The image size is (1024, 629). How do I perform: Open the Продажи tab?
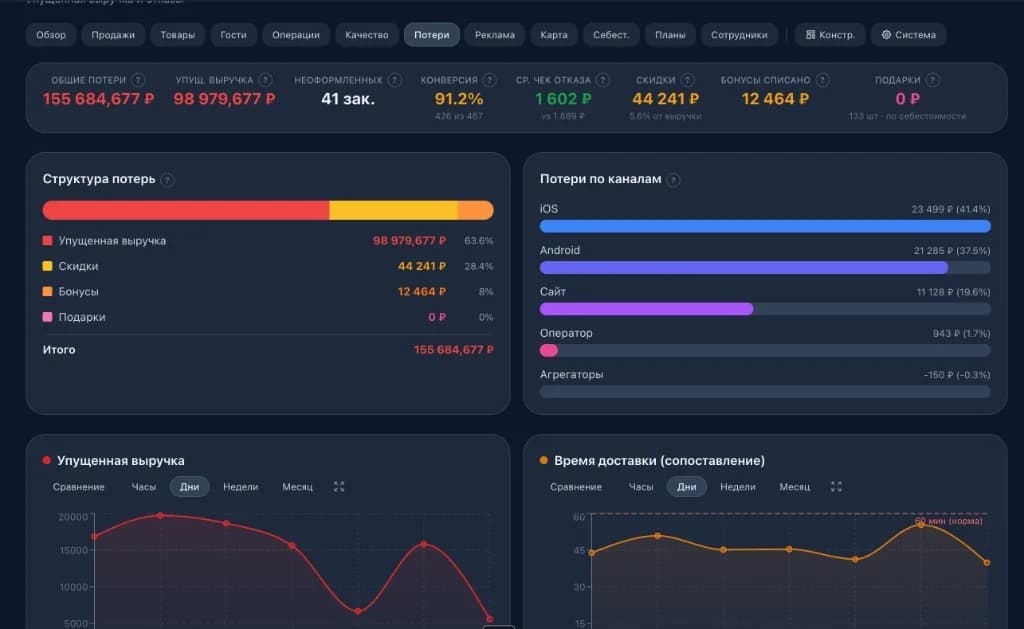tap(113, 35)
